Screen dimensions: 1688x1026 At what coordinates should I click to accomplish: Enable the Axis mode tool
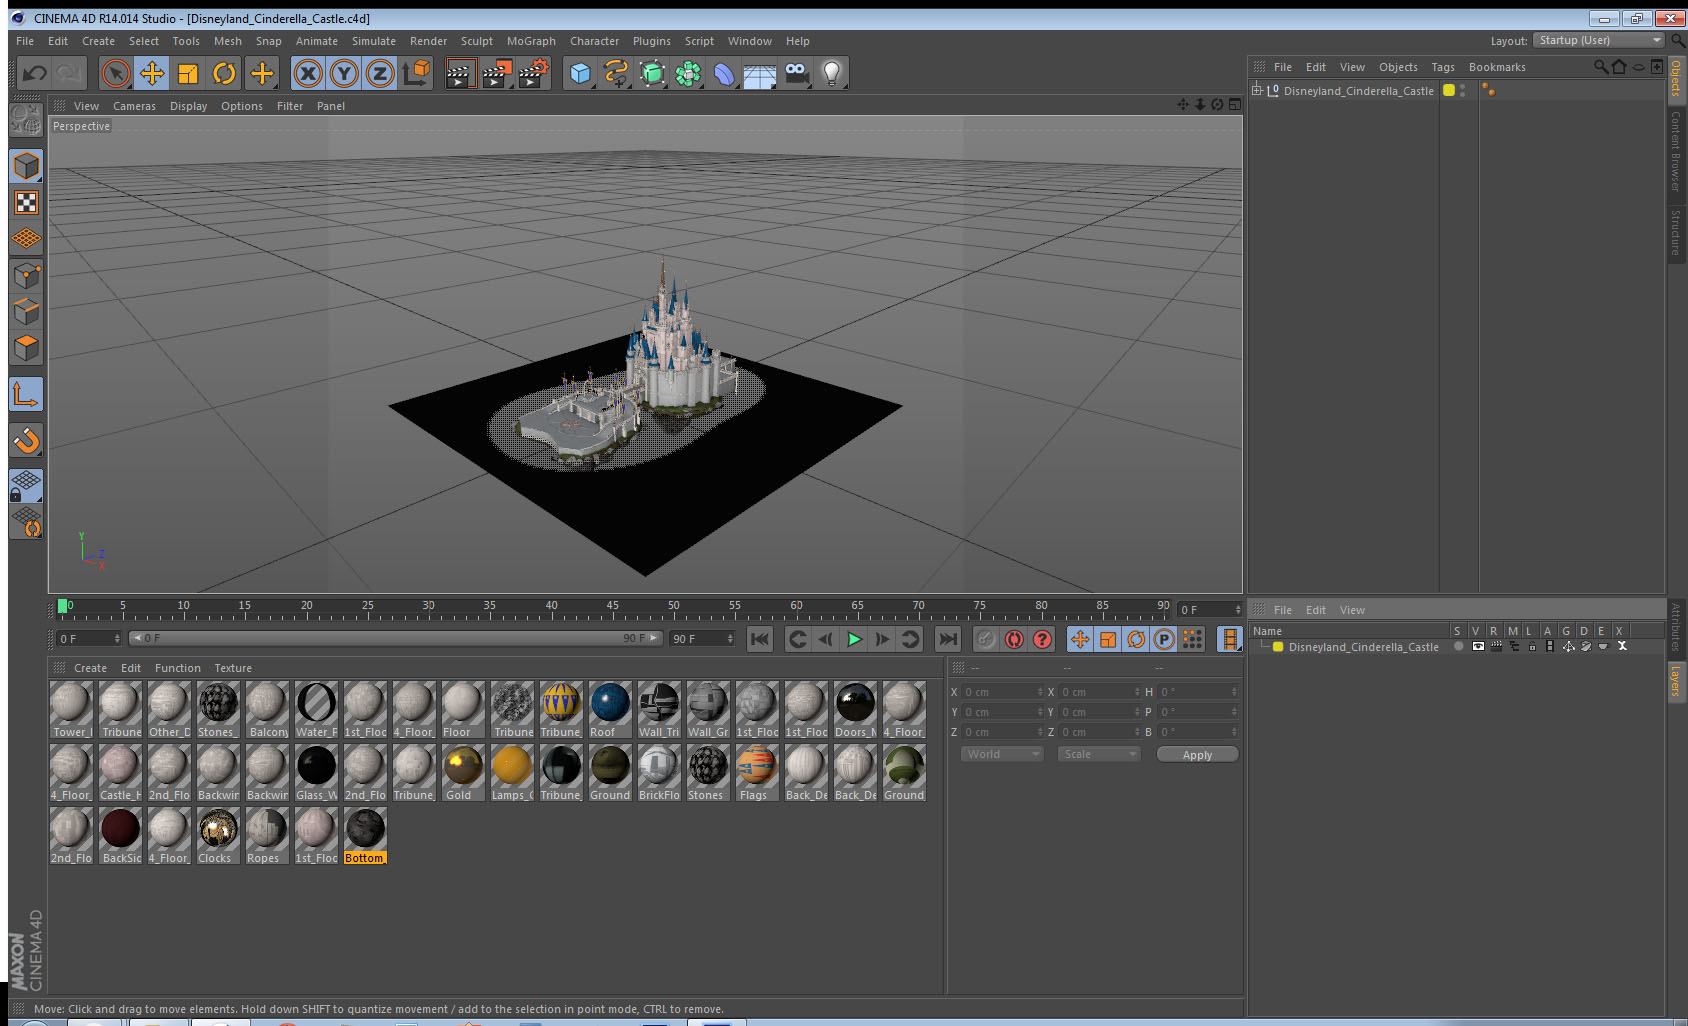click(26, 395)
